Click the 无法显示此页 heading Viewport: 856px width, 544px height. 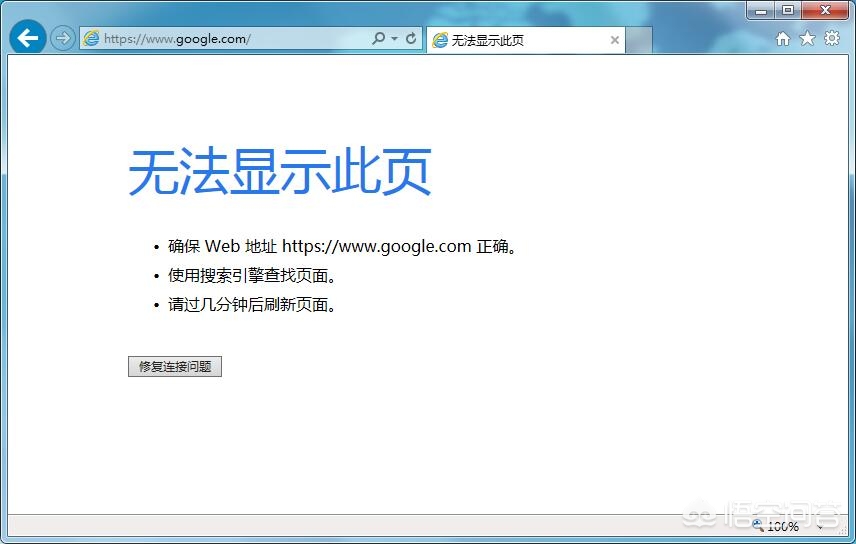pos(280,172)
